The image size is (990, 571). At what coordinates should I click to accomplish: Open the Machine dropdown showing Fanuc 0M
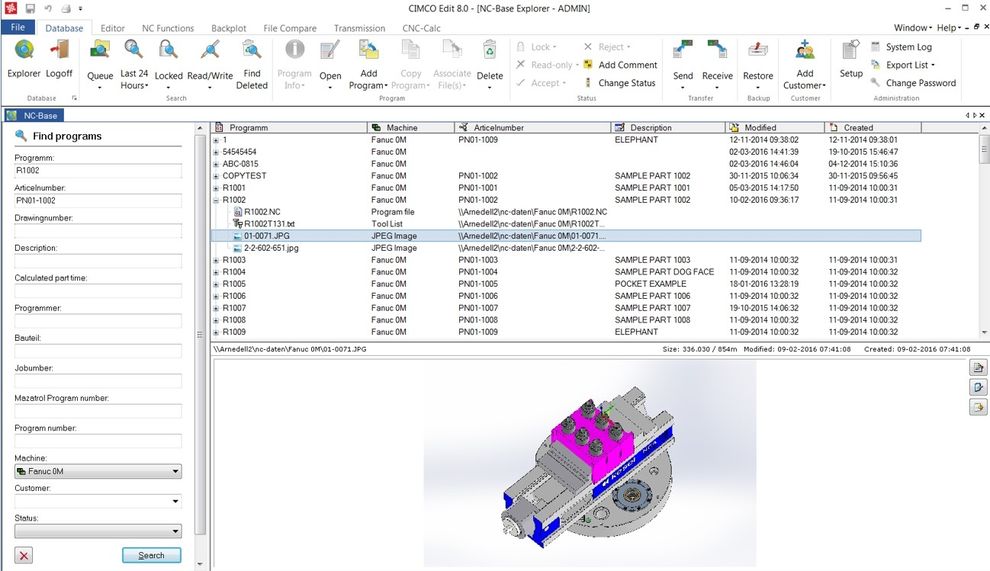(x=98, y=471)
